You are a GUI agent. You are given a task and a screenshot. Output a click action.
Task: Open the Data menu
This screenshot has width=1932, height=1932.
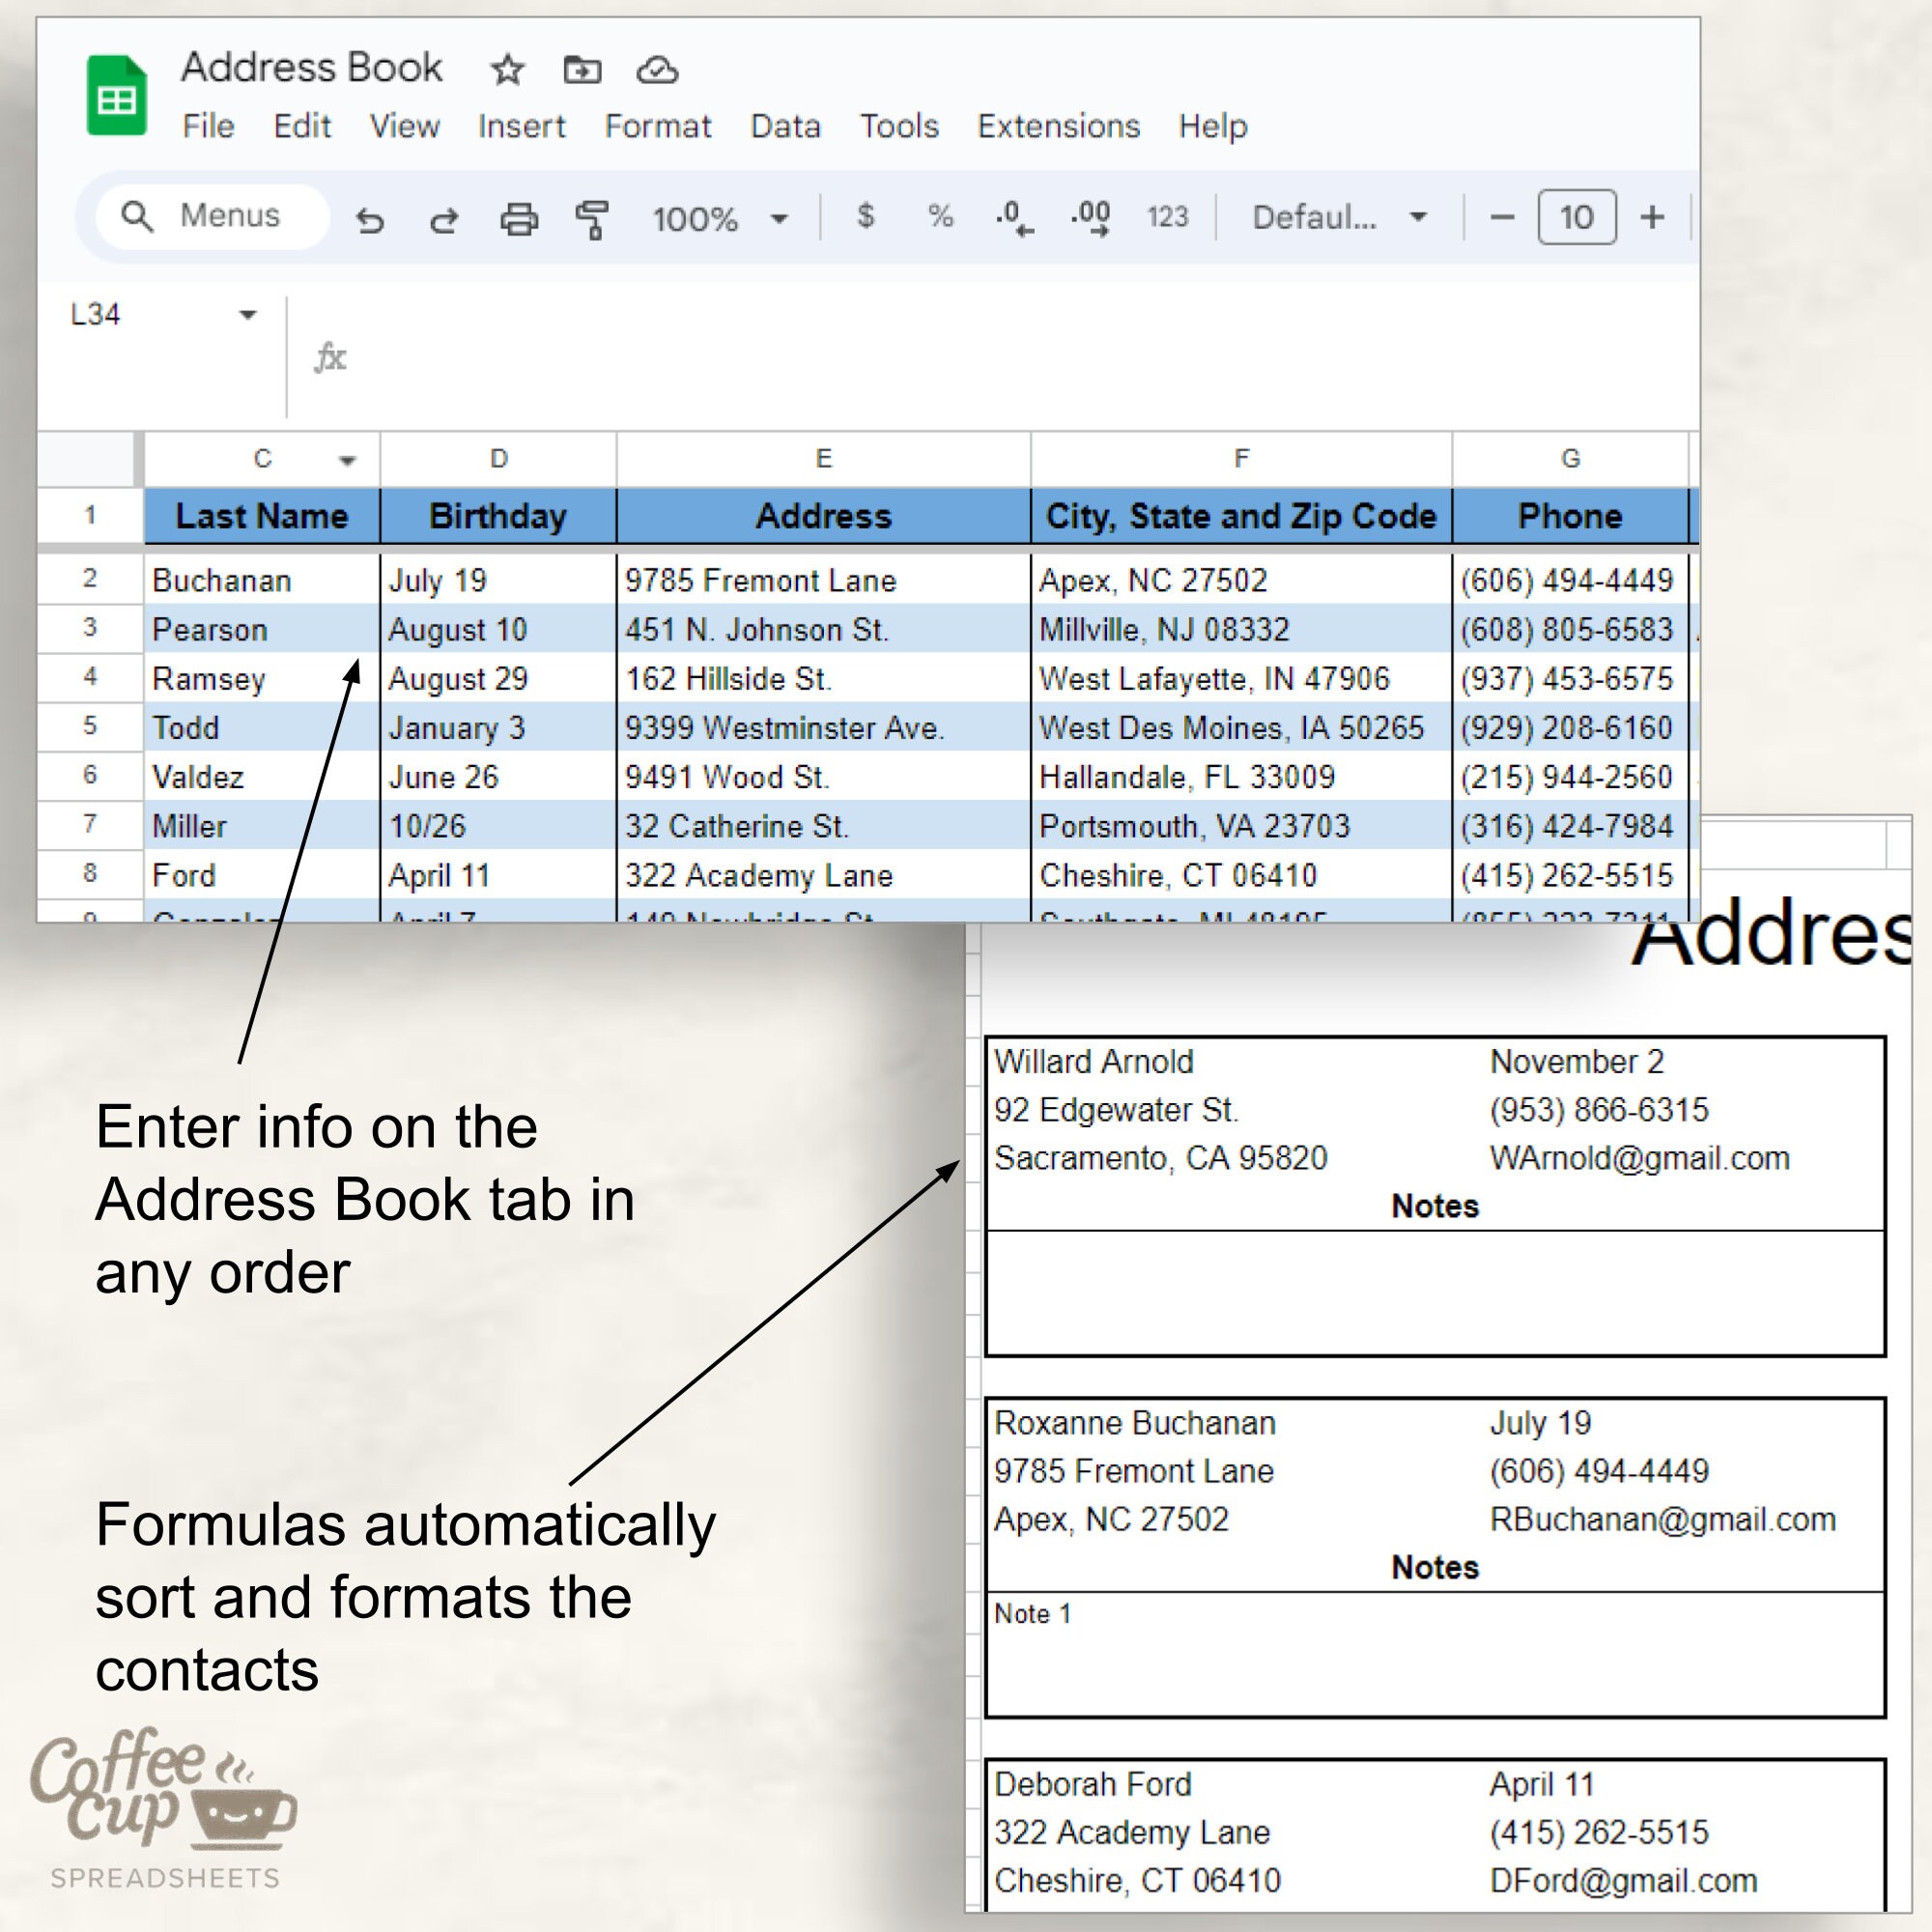(x=786, y=126)
